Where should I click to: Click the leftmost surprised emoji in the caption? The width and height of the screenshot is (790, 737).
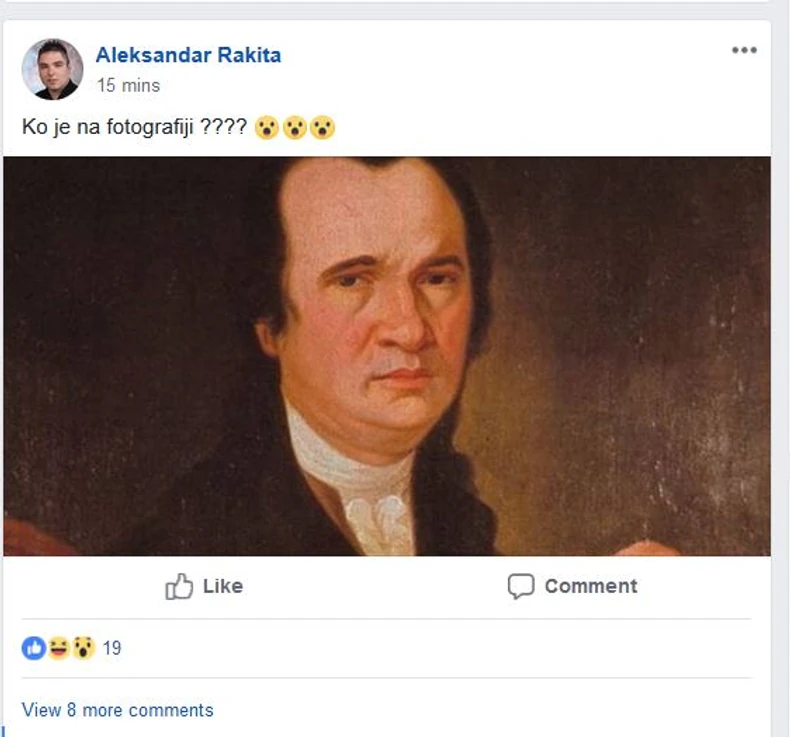[266, 129]
